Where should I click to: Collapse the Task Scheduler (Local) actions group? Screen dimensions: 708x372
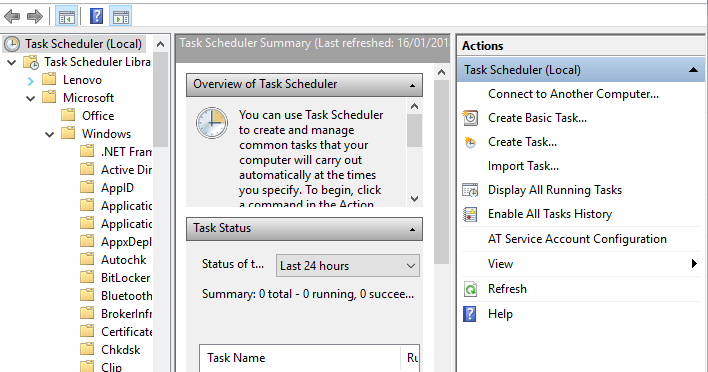(x=693, y=70)
